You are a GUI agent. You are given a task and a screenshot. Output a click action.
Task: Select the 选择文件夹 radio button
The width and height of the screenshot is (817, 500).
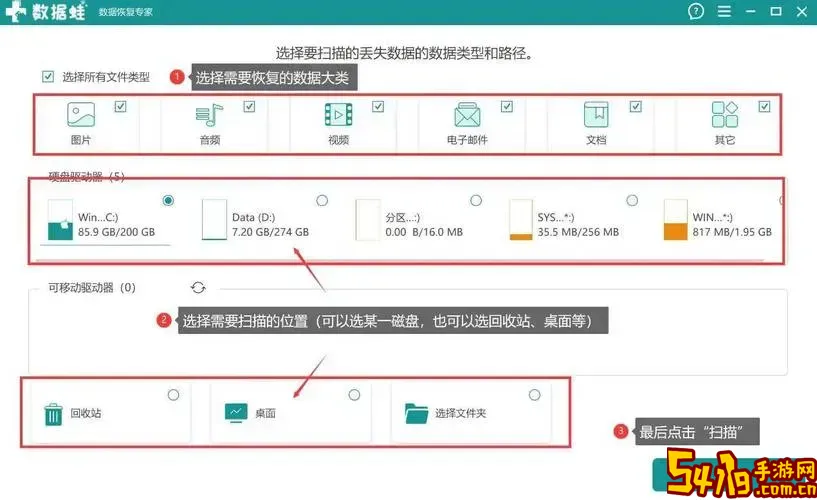point(535,395)
